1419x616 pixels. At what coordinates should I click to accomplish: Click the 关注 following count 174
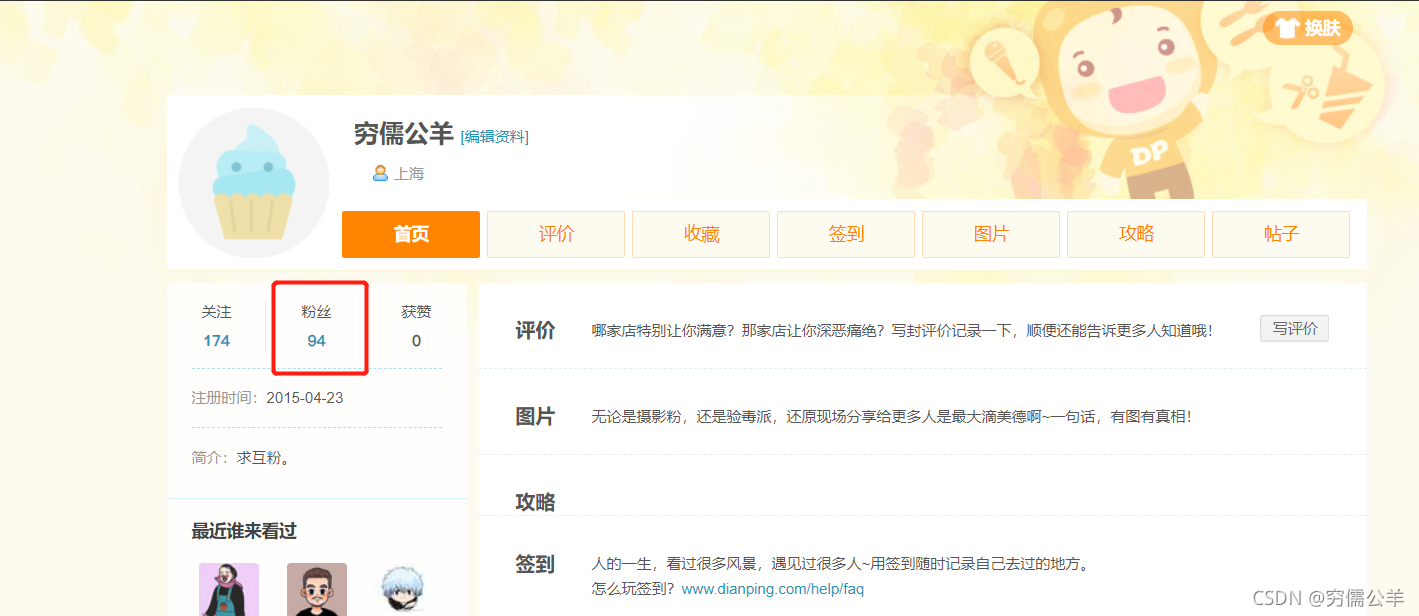216,341
